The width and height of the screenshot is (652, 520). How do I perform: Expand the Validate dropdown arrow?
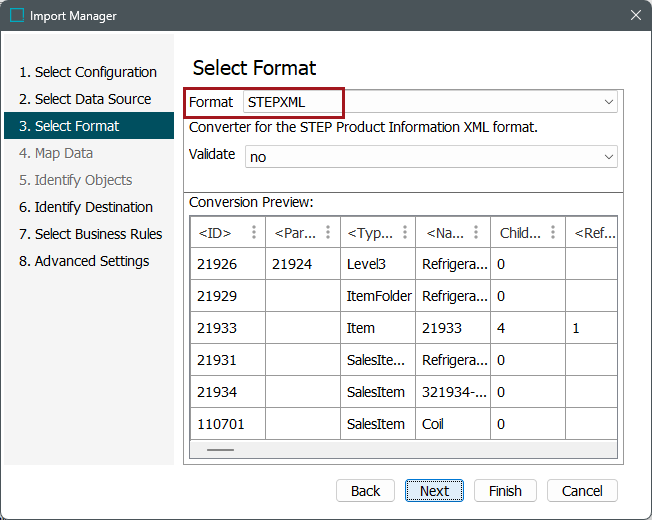609,157
